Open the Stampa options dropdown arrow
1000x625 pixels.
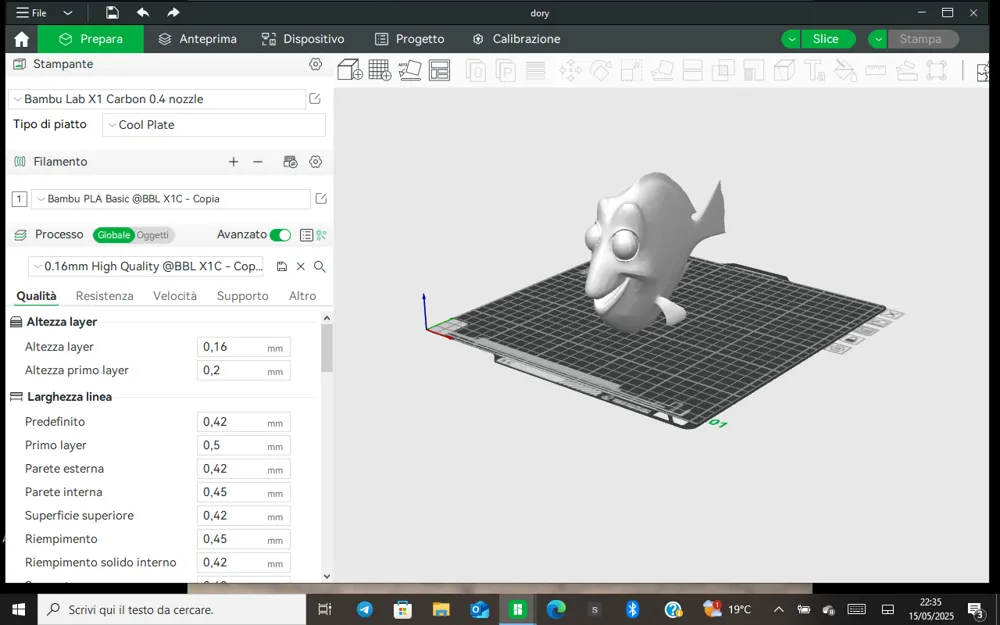878,40
